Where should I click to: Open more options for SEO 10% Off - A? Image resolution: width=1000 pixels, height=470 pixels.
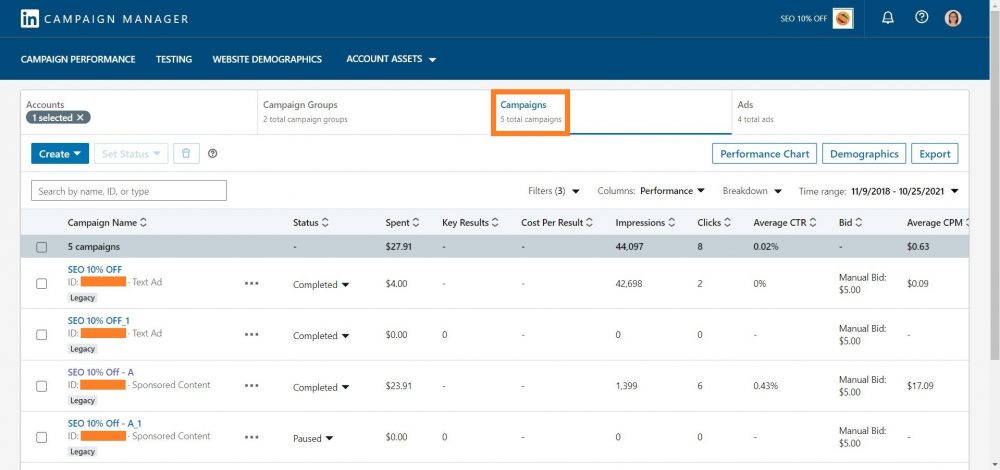251,385
